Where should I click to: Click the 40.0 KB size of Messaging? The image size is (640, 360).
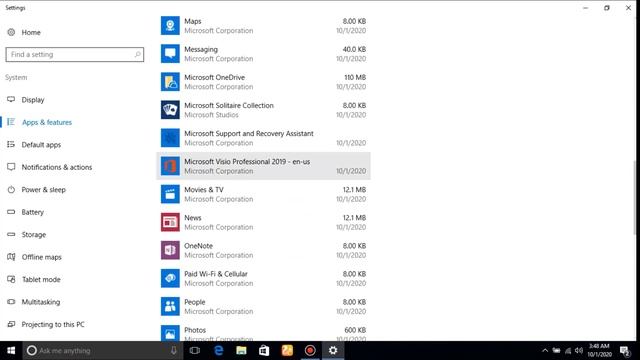tap(354, 49)
